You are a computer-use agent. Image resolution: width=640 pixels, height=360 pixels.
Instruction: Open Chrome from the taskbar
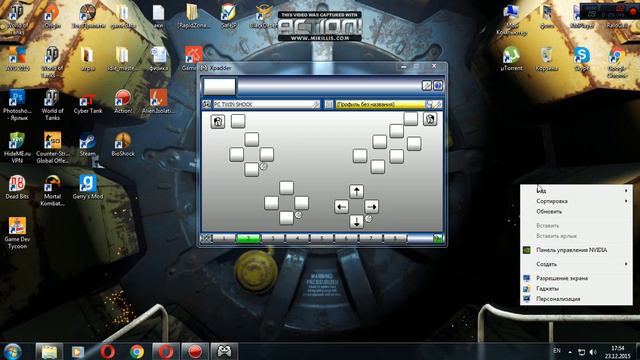137,351
